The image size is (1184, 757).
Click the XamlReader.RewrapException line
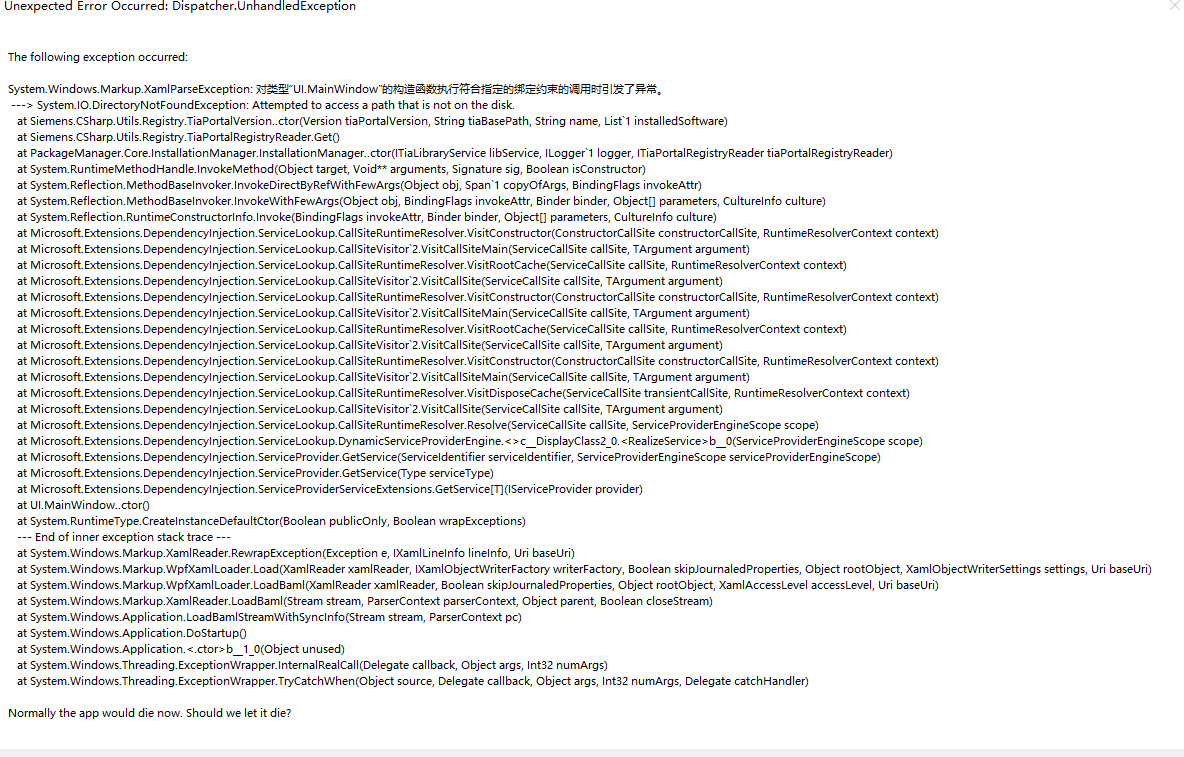click(296, 553)
